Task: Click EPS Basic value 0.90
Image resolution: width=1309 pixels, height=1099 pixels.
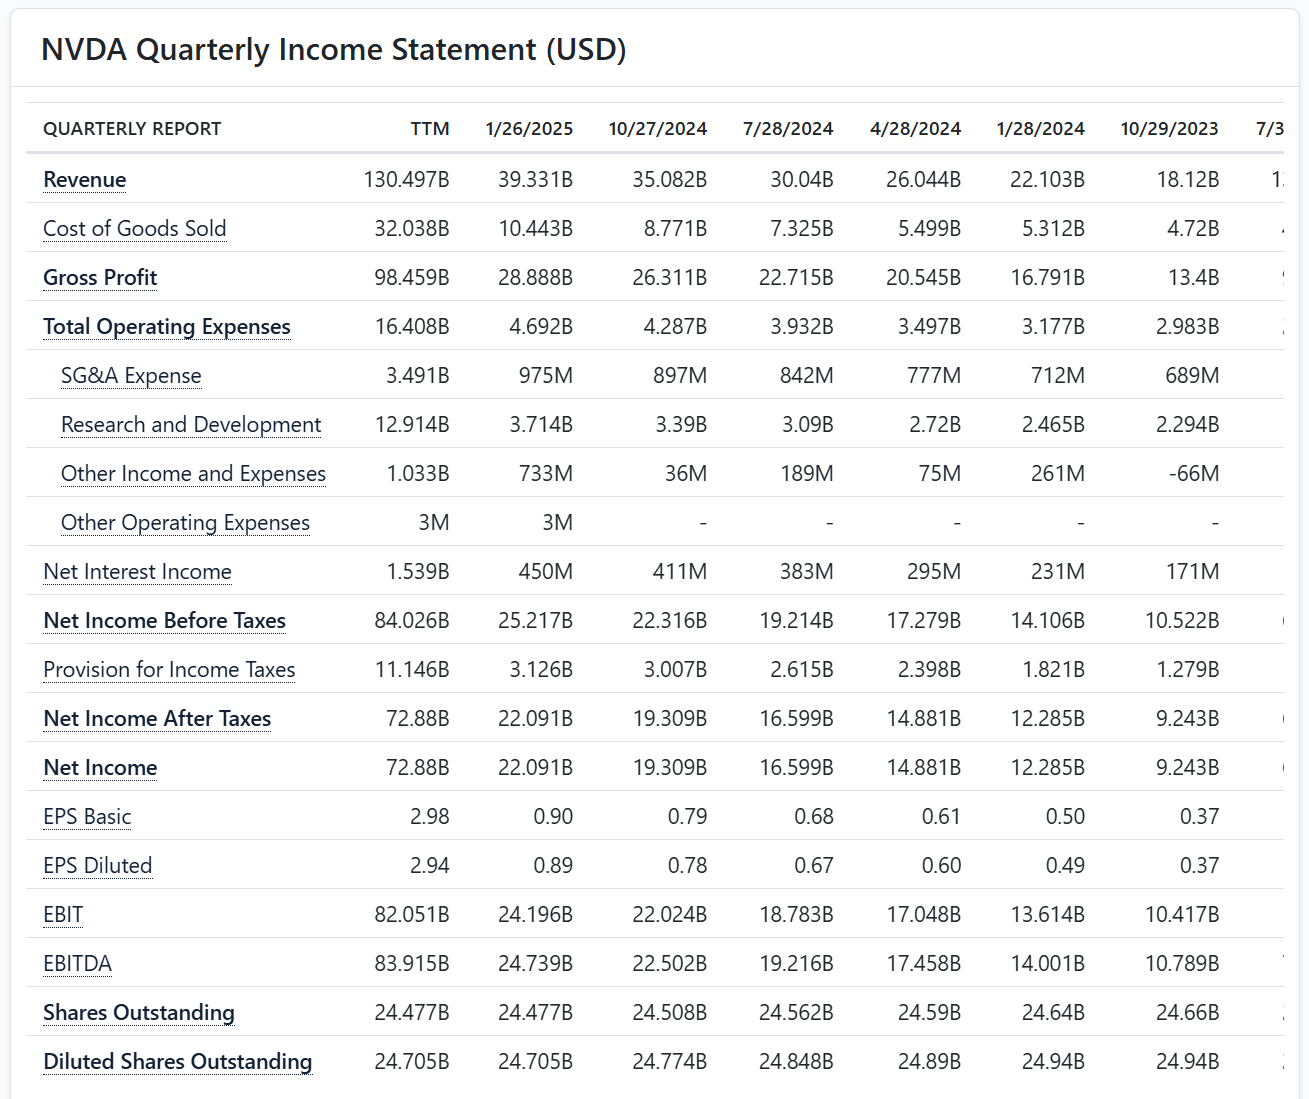Action: pos(553,817)
